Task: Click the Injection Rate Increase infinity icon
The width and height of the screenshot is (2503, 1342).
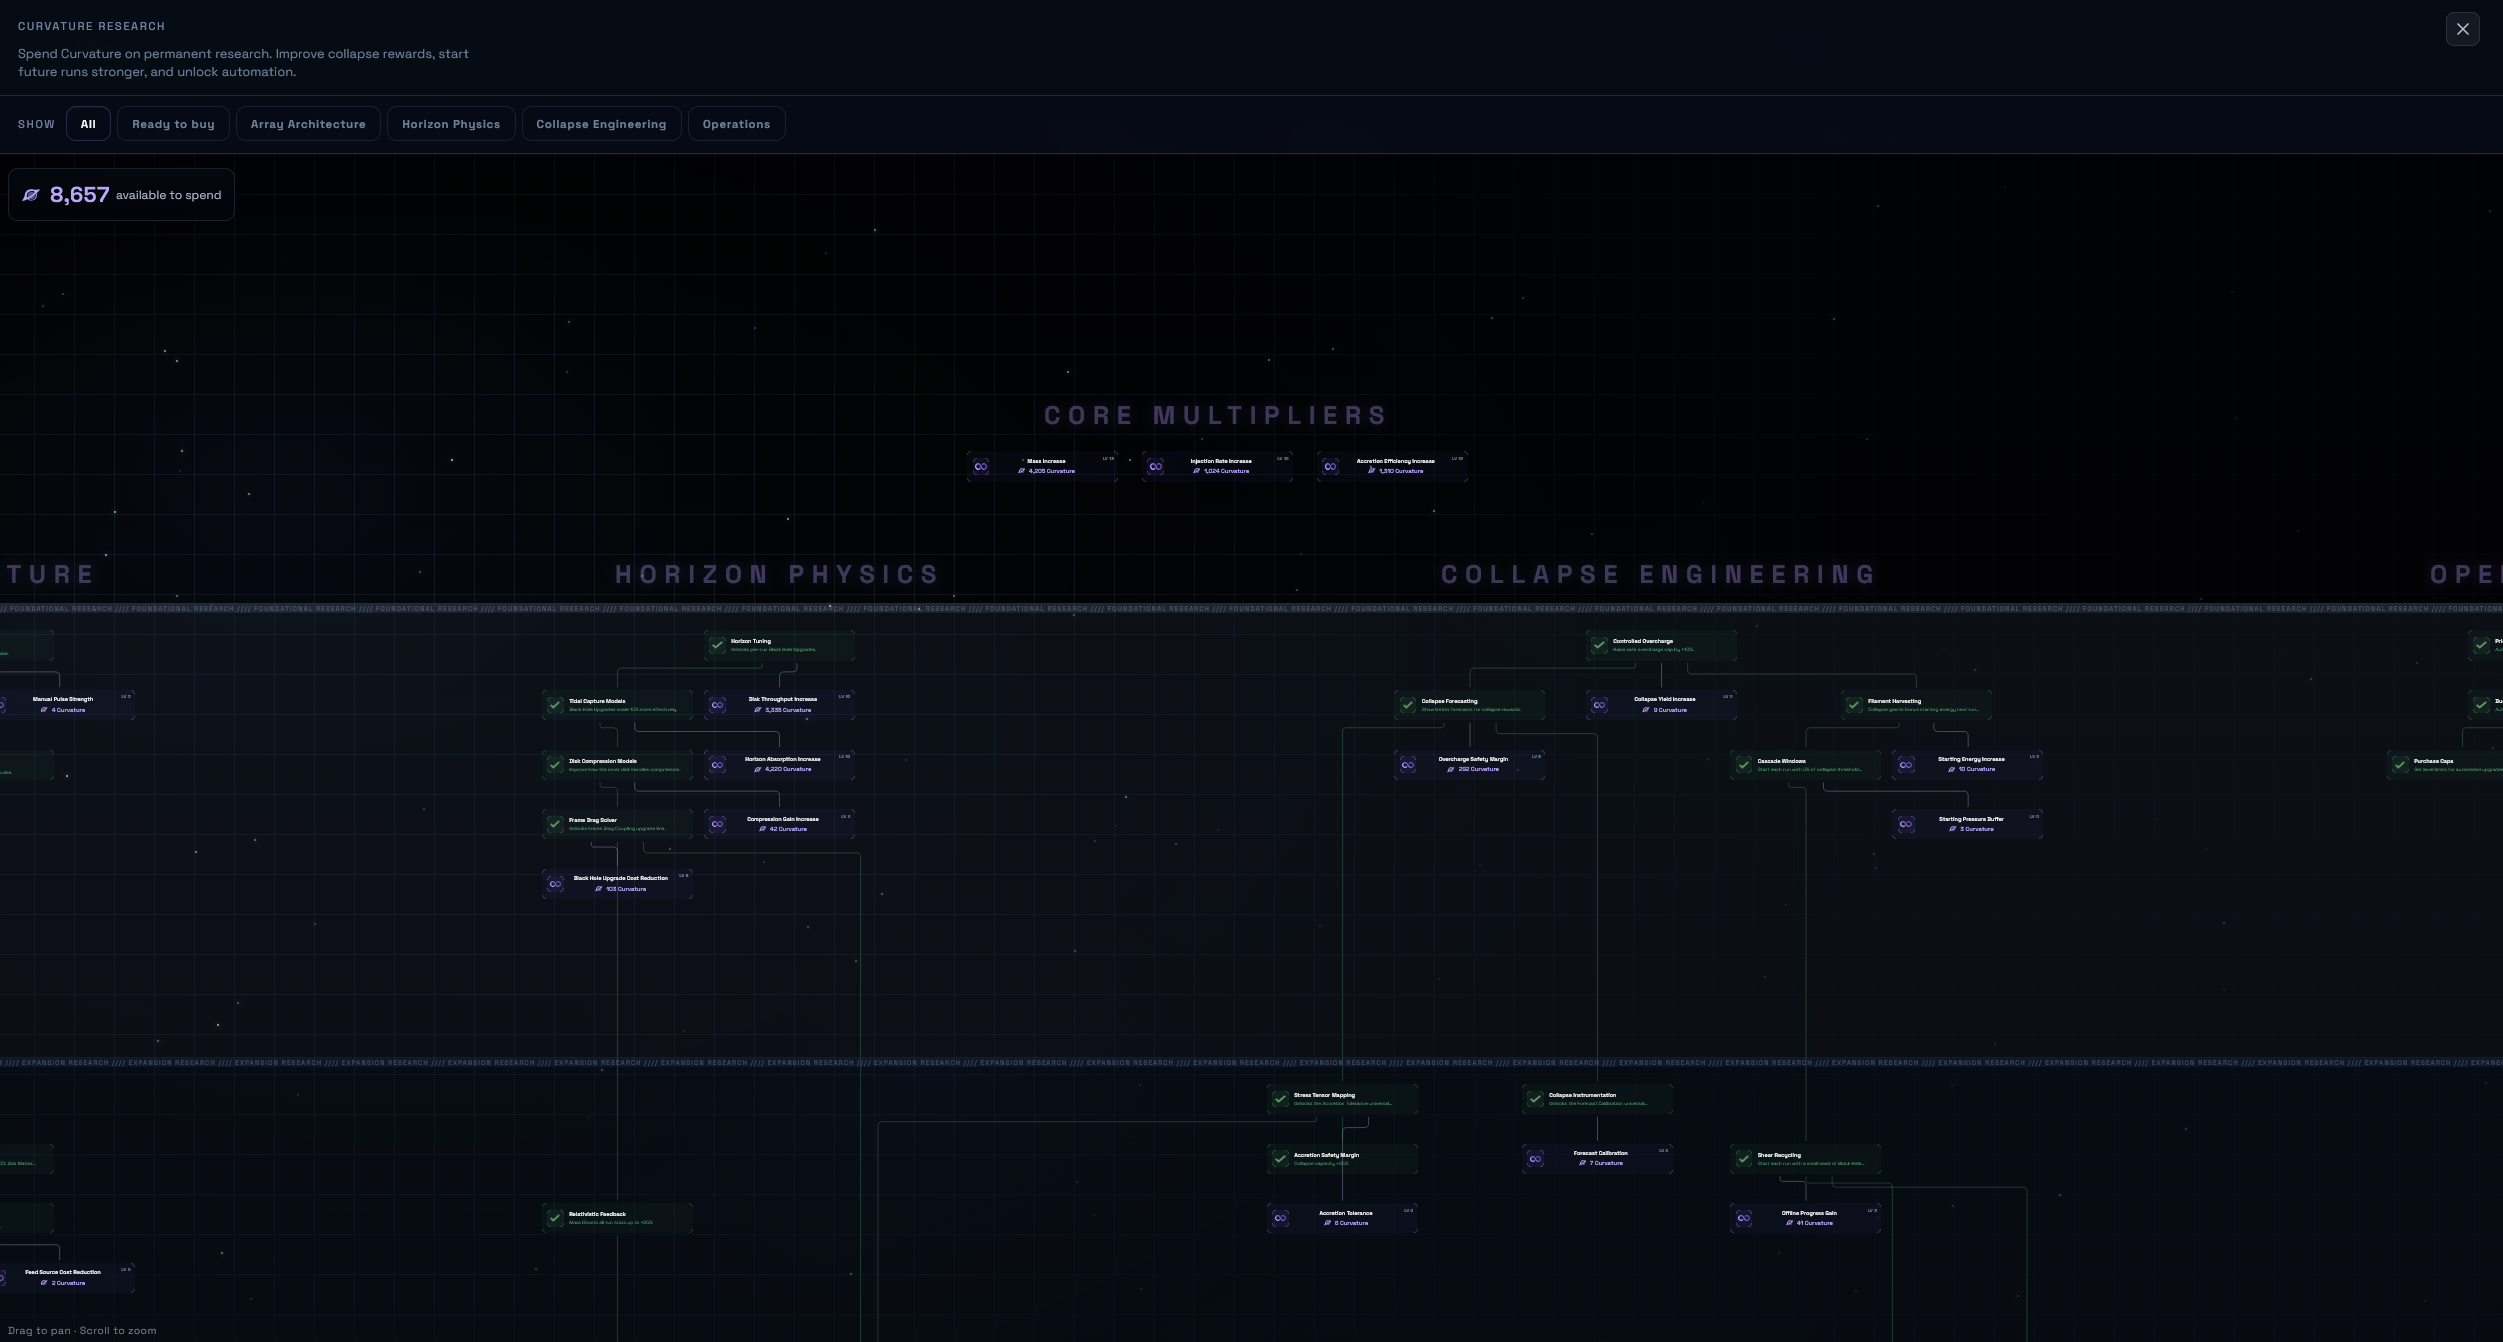Action: click(1156, 467)
